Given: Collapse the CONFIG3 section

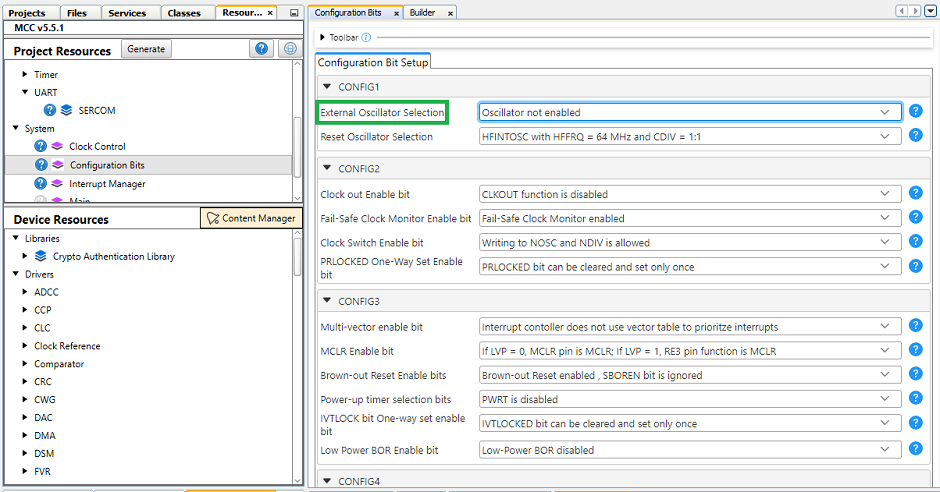Looking at the screenshot, I should tap(326, 301).
